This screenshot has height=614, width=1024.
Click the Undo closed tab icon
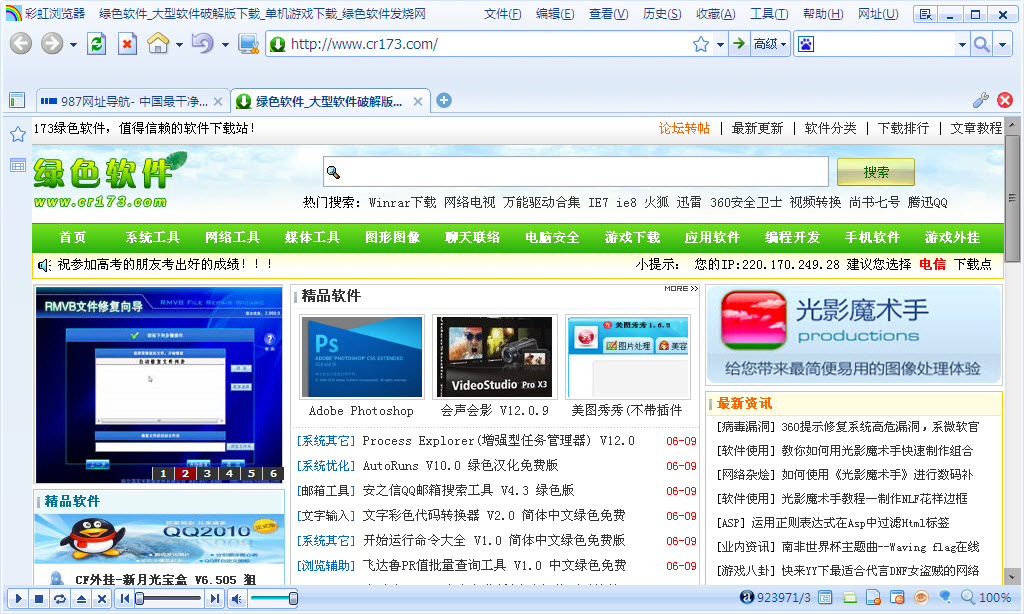202,44
